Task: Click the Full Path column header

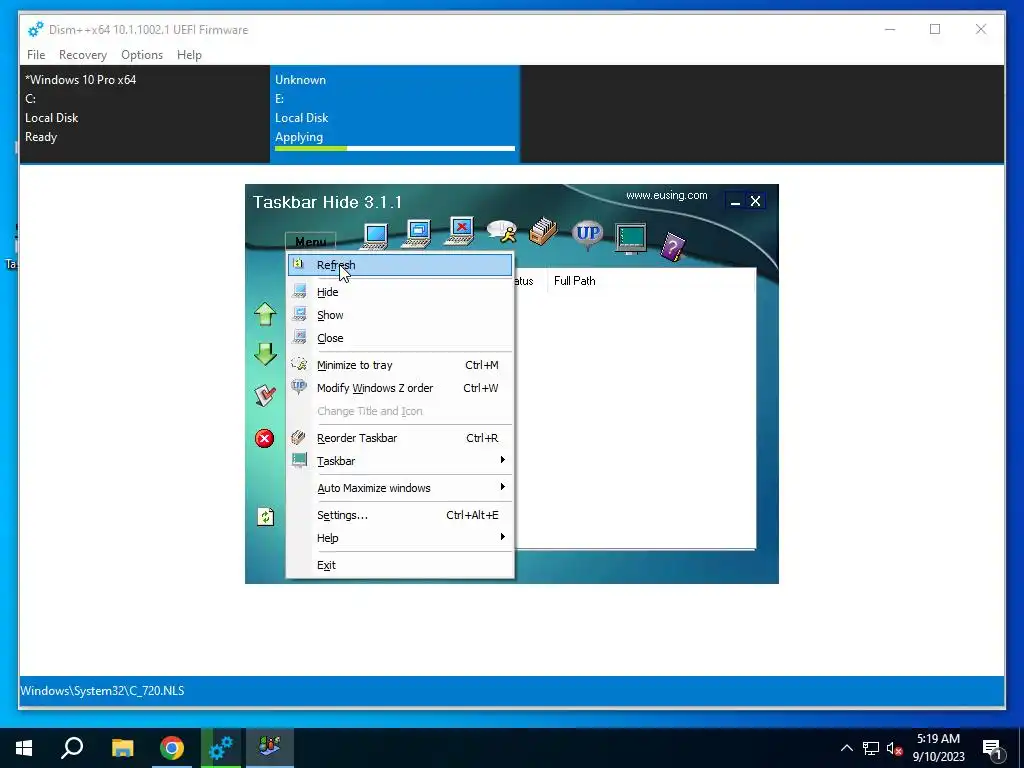Action: tap(575, 281)
